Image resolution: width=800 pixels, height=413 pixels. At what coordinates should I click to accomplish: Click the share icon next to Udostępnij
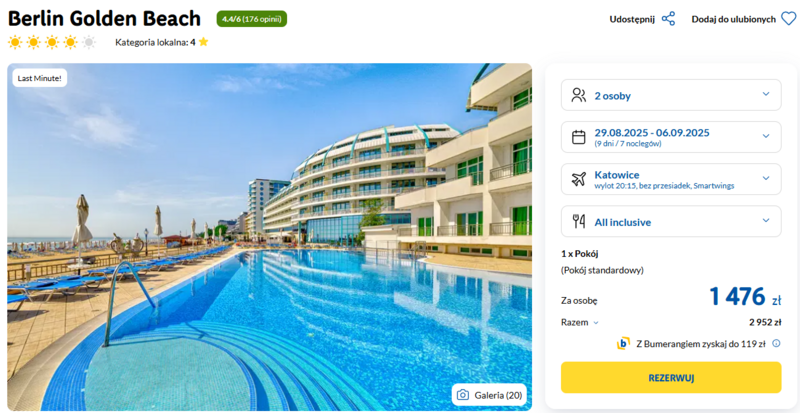pyautogui.click(x=668, y=19)
